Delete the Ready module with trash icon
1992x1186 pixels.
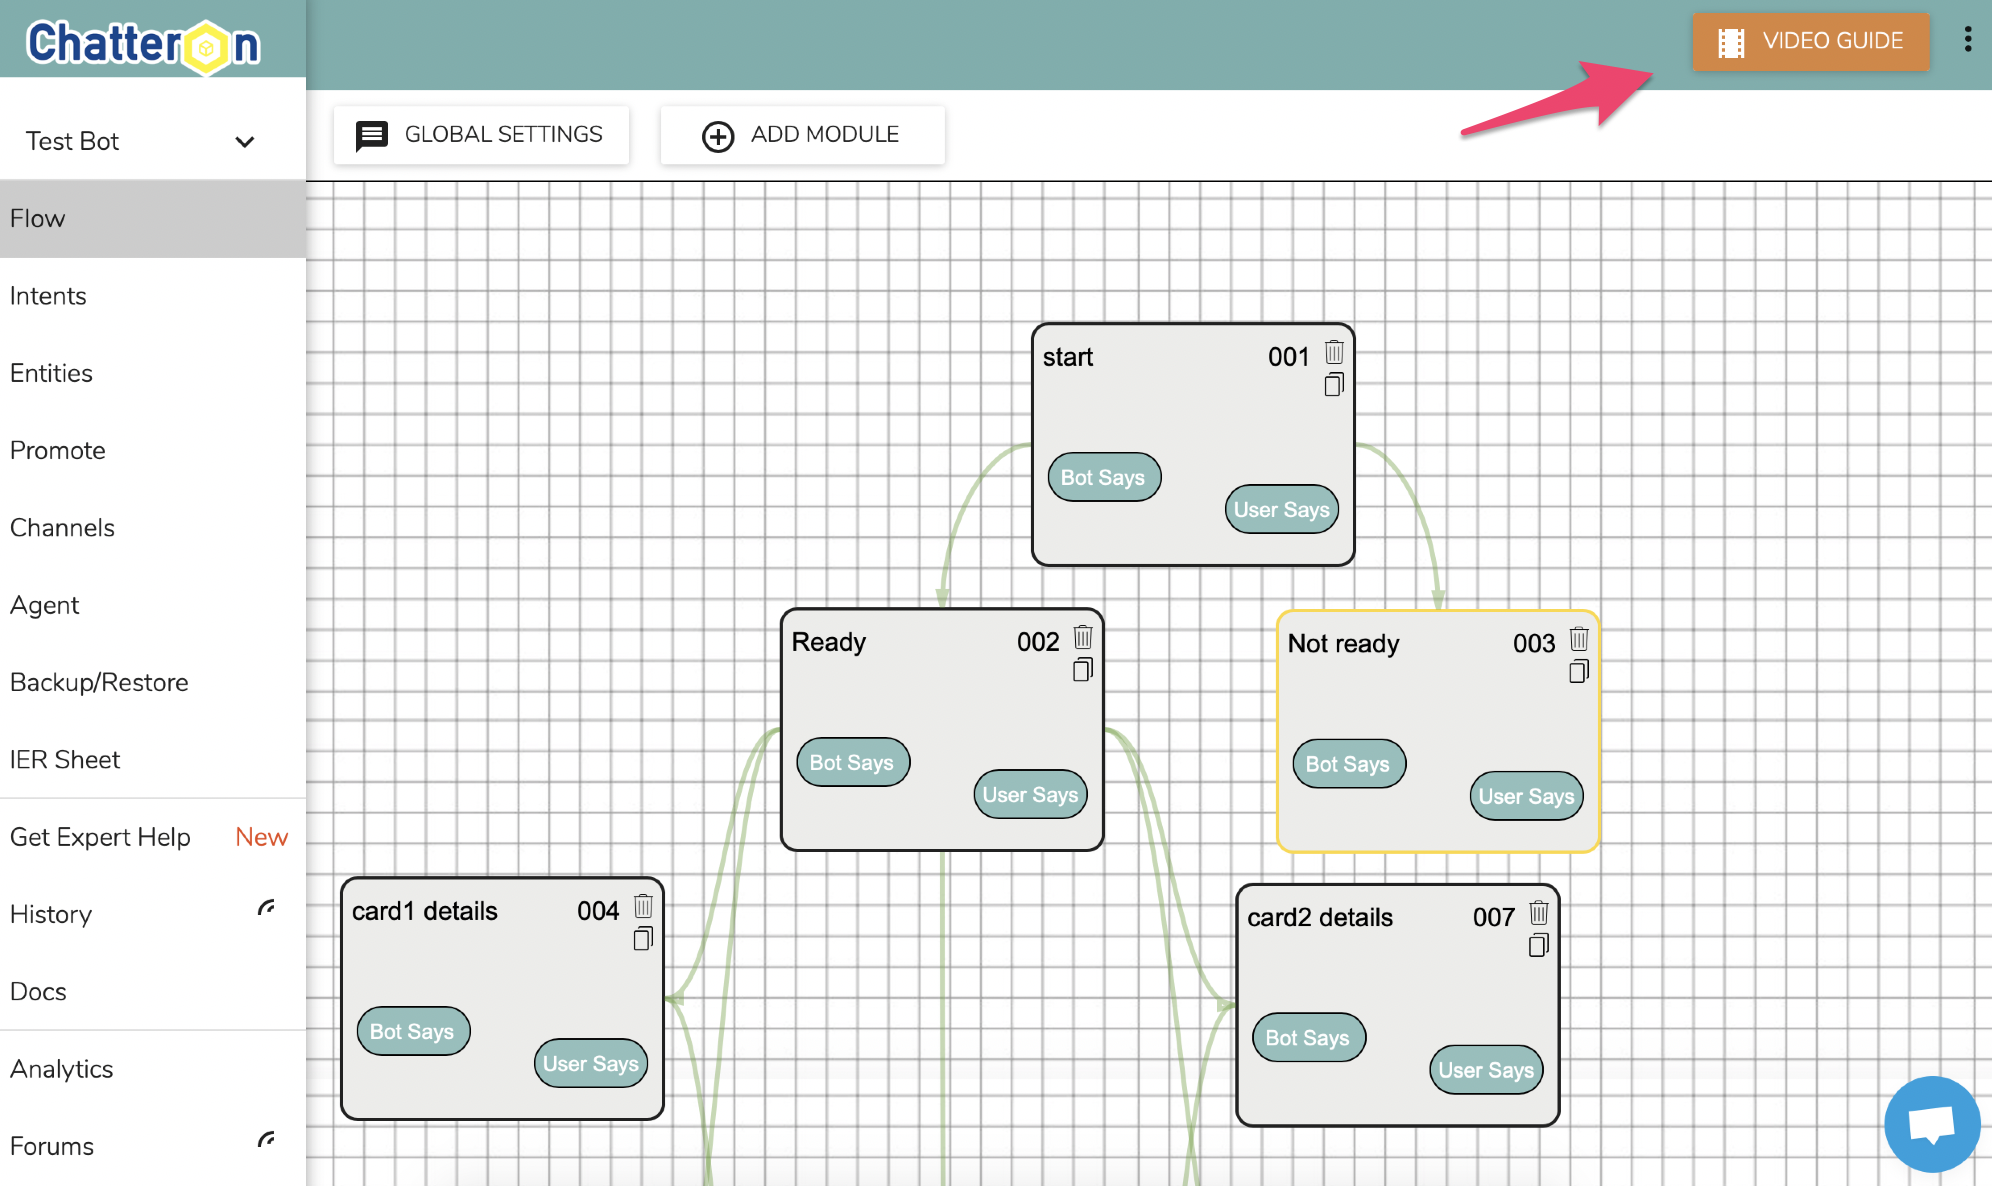[x=1083, y=637]
